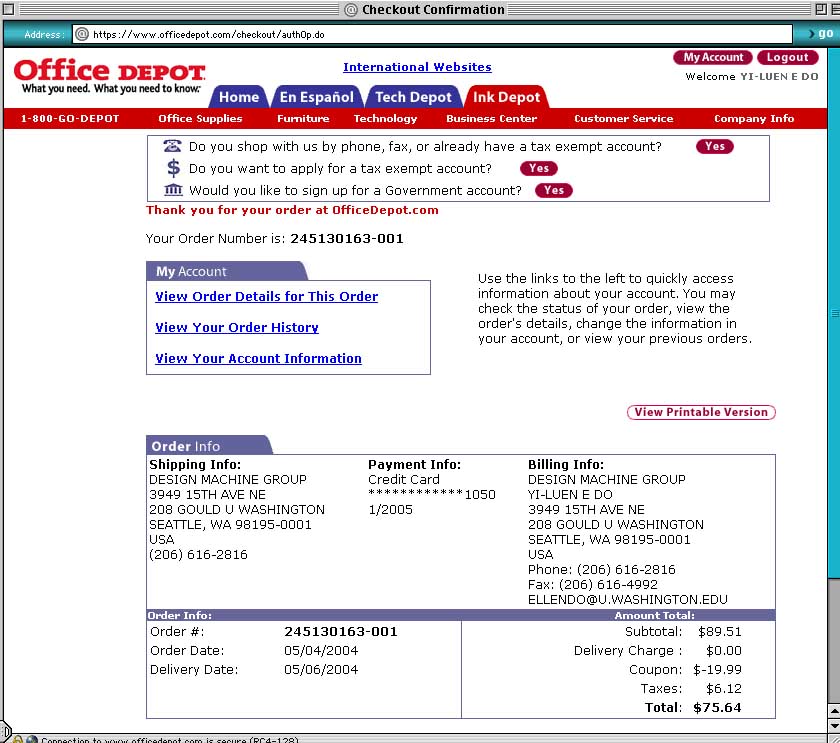Open the Furniture menu

[303, 118]
